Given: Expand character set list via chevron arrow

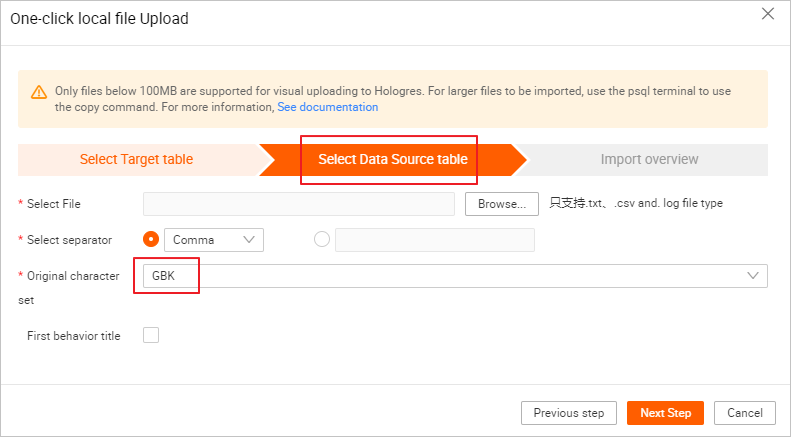Looking at the screenshot, I should point(753,276).
